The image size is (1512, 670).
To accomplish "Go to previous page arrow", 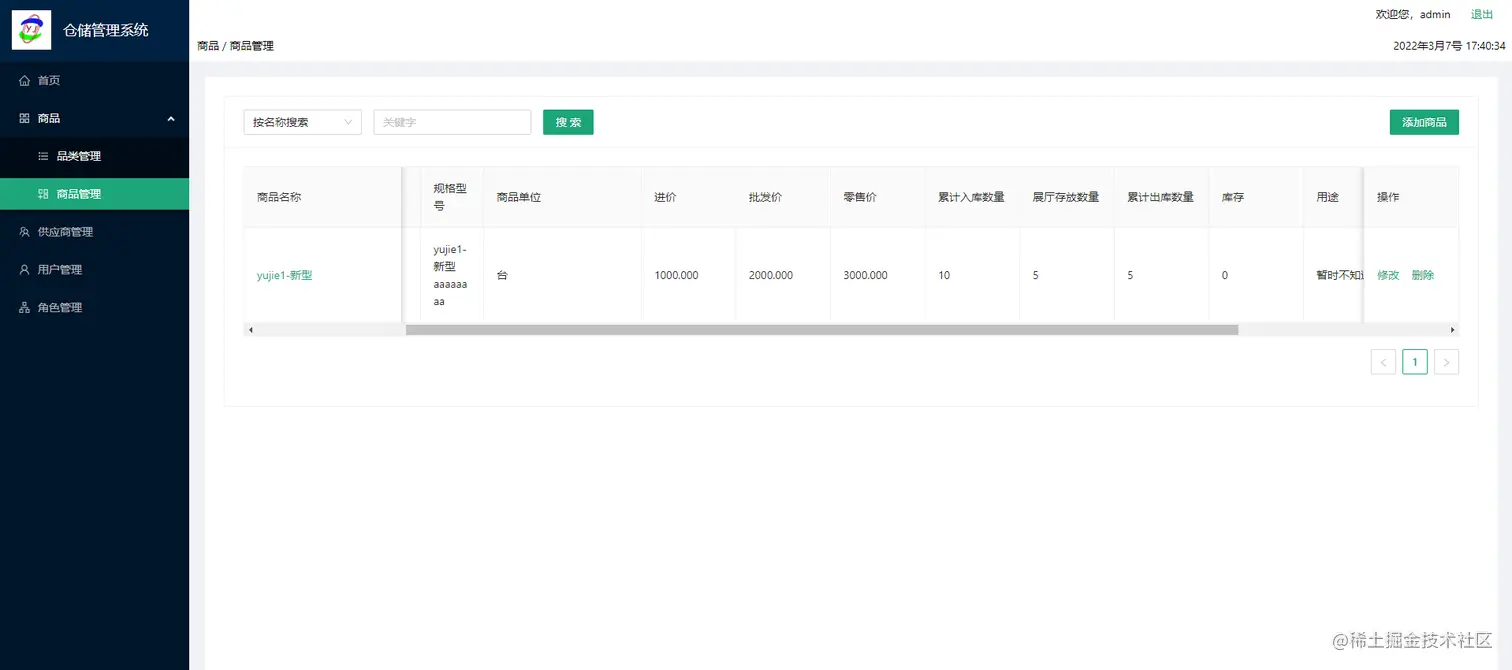I will point(1383,362).
